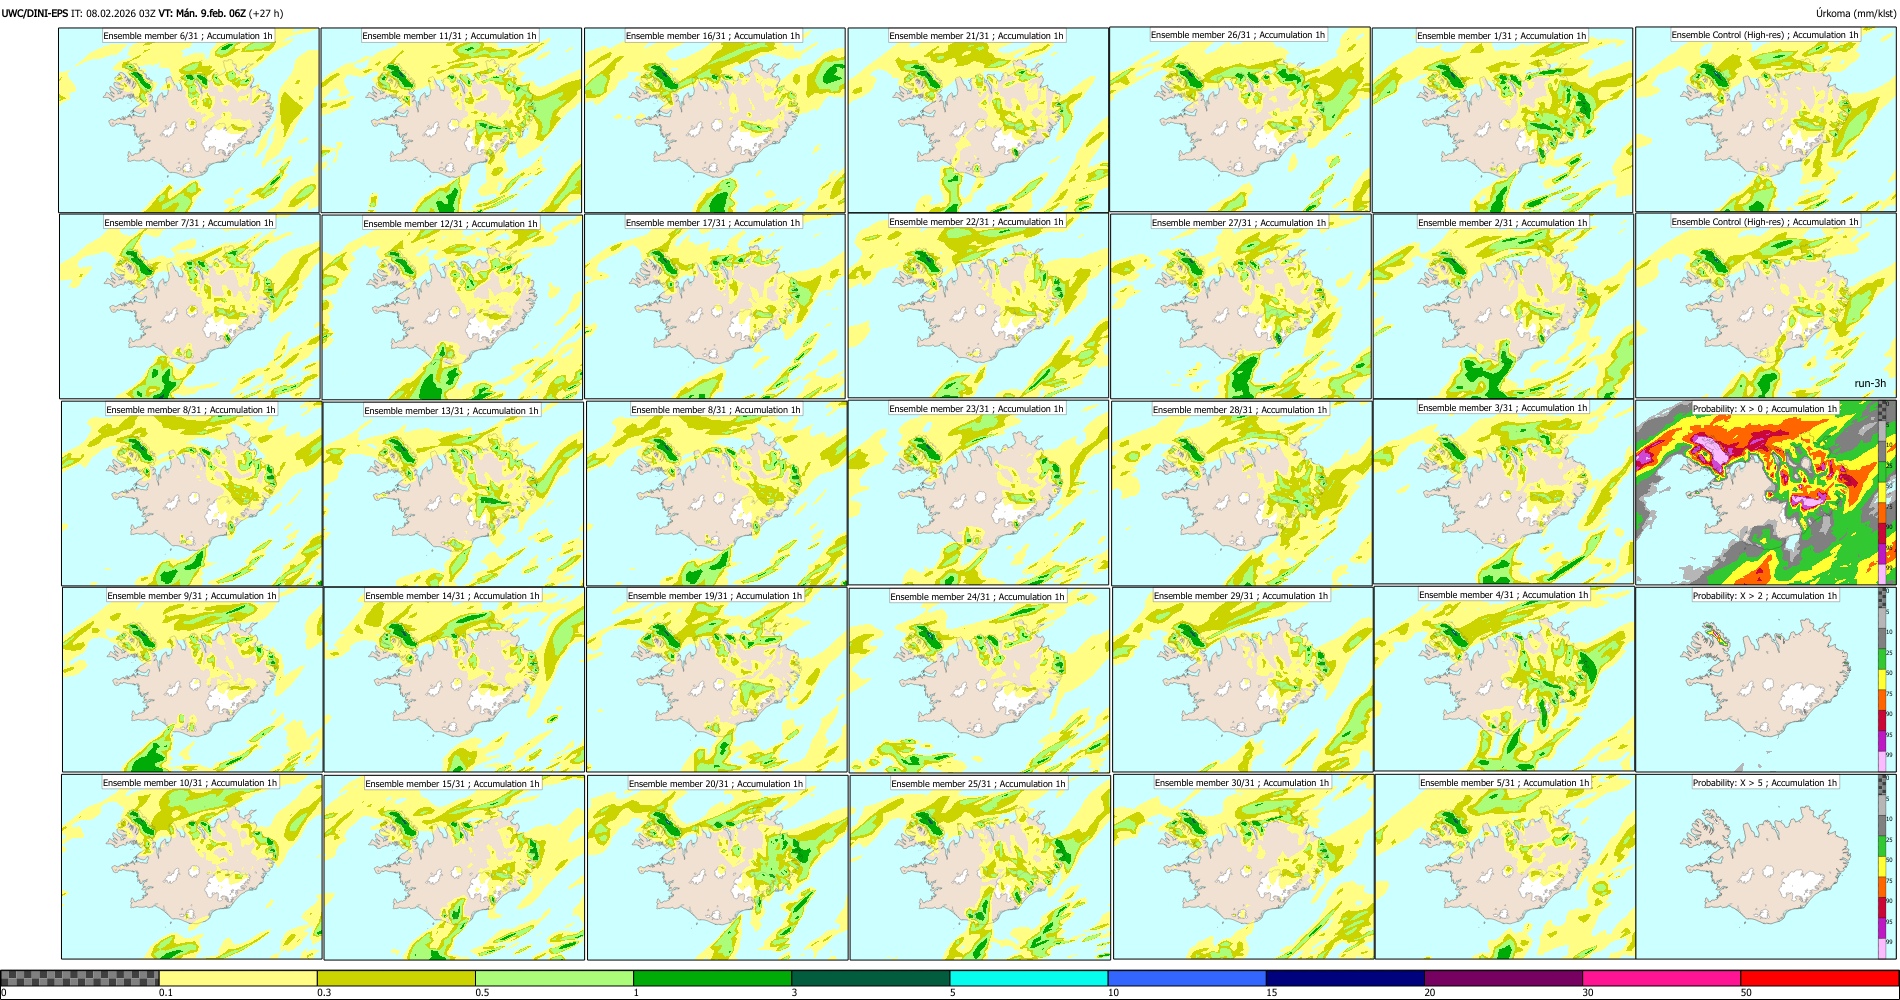Click the '50' legend value
The width and height of the screenshot is (1900, 1000).
coord(1746,993)
